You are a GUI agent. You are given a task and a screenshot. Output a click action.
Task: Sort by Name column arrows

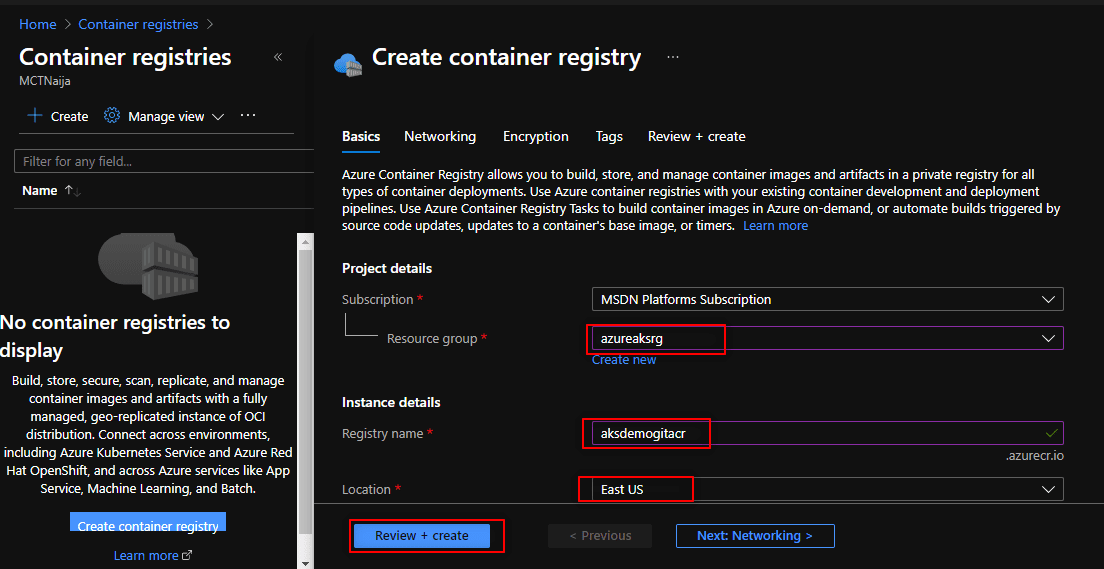[x=73, y=191]
